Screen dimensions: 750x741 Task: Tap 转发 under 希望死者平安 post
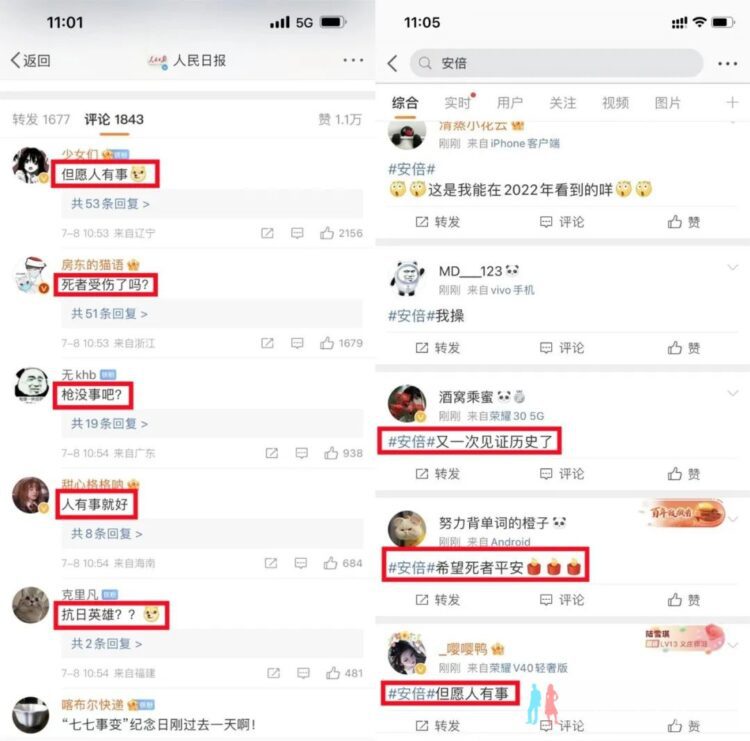click(x=438, y=599)
